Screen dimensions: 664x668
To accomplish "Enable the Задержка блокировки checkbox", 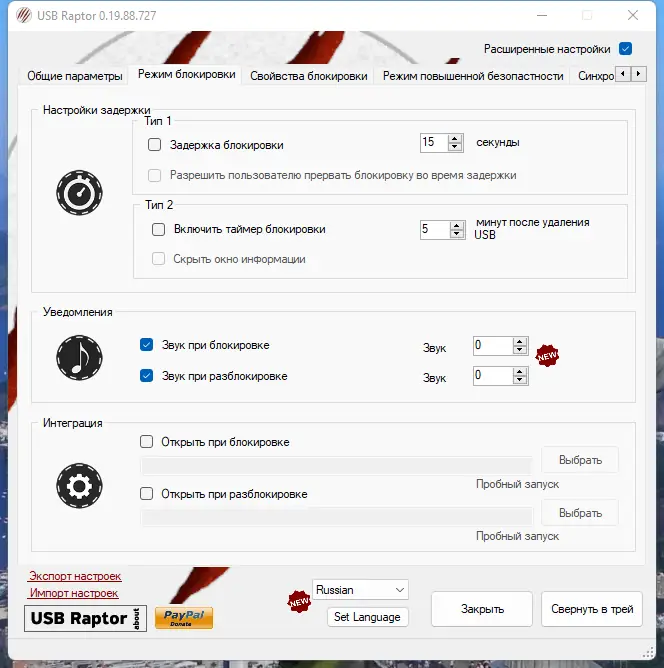I will (155, 145).
